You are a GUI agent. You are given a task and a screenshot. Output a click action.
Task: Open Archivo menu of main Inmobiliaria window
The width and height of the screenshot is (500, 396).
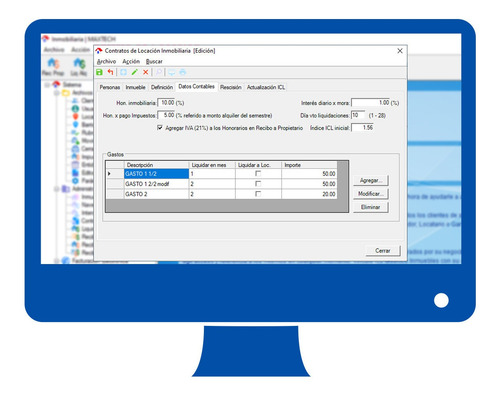(x=54, y=49)
